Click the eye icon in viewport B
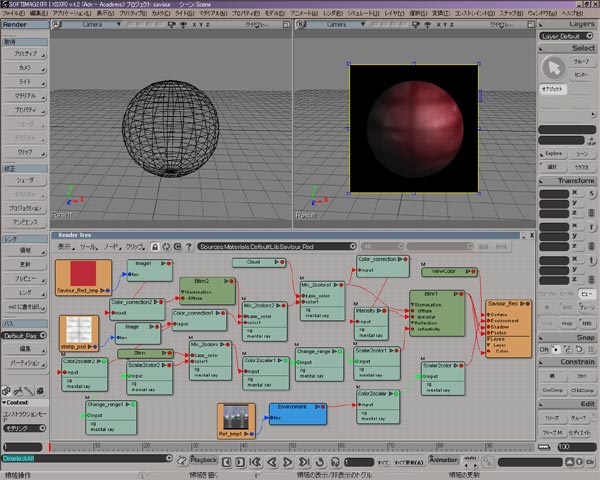The width and height of the screenshot is (600, 480). pyautogui.click(x=428, y=24)
